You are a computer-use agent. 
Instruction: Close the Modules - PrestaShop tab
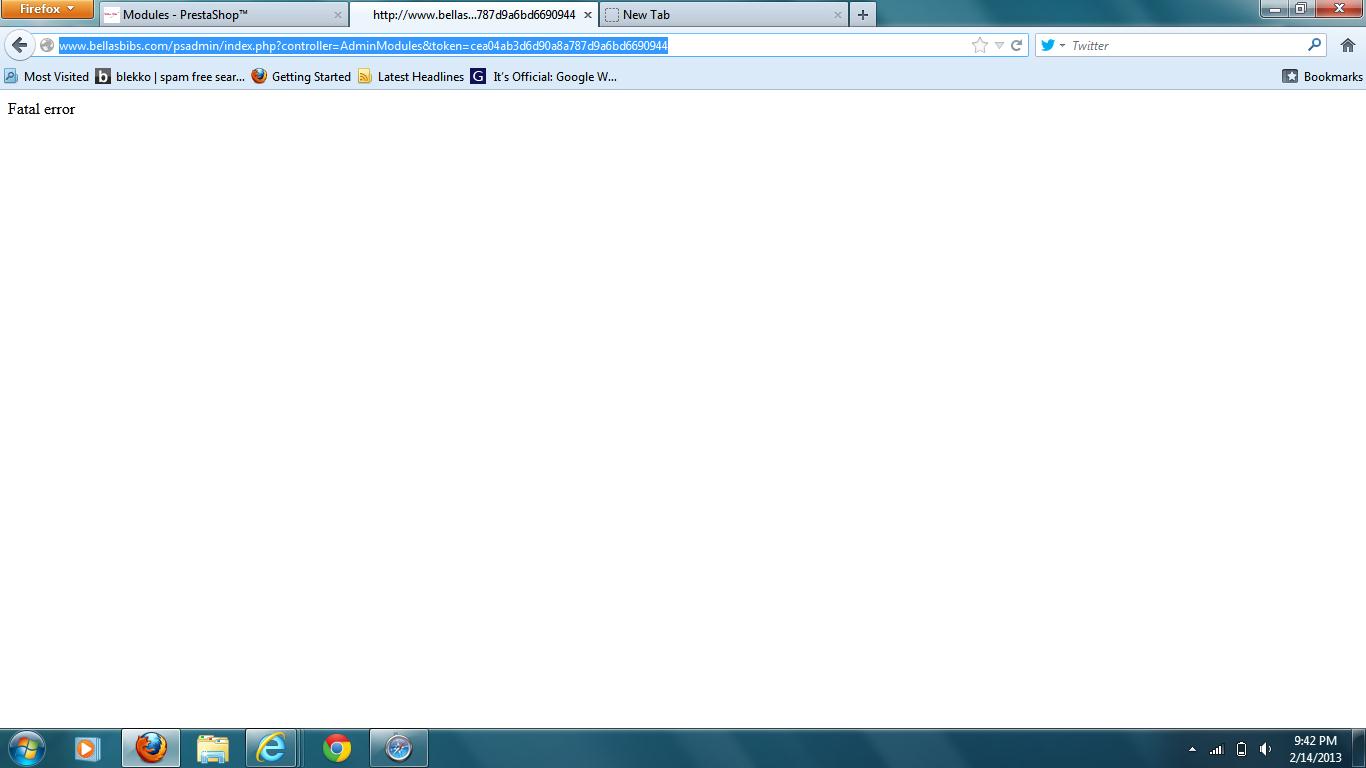click(338, 15)
